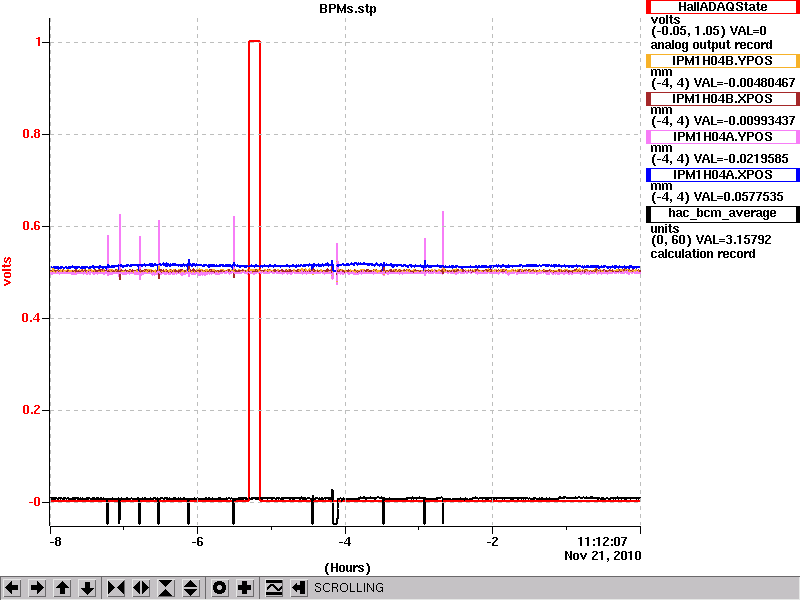Click the horizontal zoom-out diamond icon
Viewport: 800px width, 600px height.
point(141,588)
